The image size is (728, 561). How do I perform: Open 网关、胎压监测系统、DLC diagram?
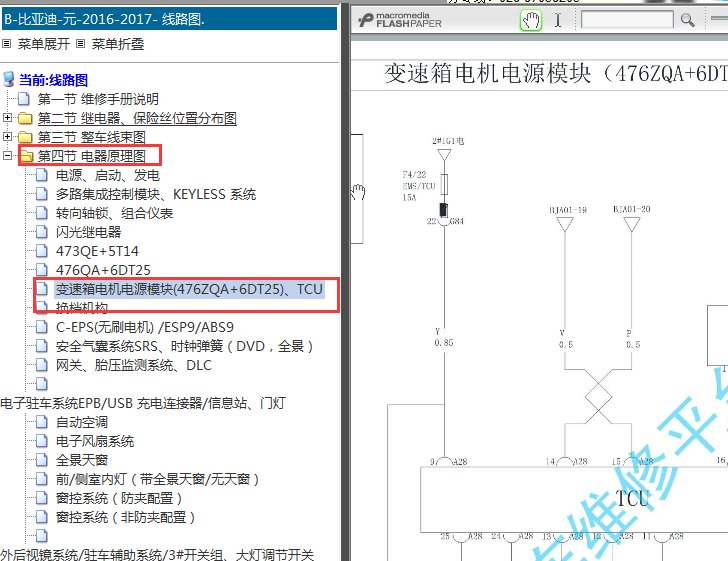pos(134,365)
